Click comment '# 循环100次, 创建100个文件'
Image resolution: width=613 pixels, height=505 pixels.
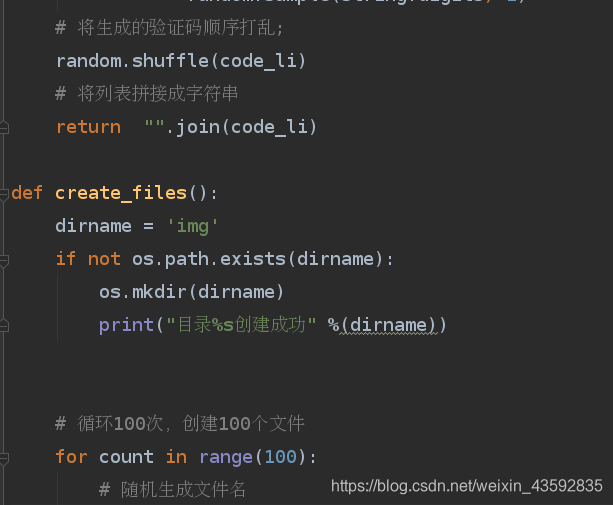pos(180,424)
